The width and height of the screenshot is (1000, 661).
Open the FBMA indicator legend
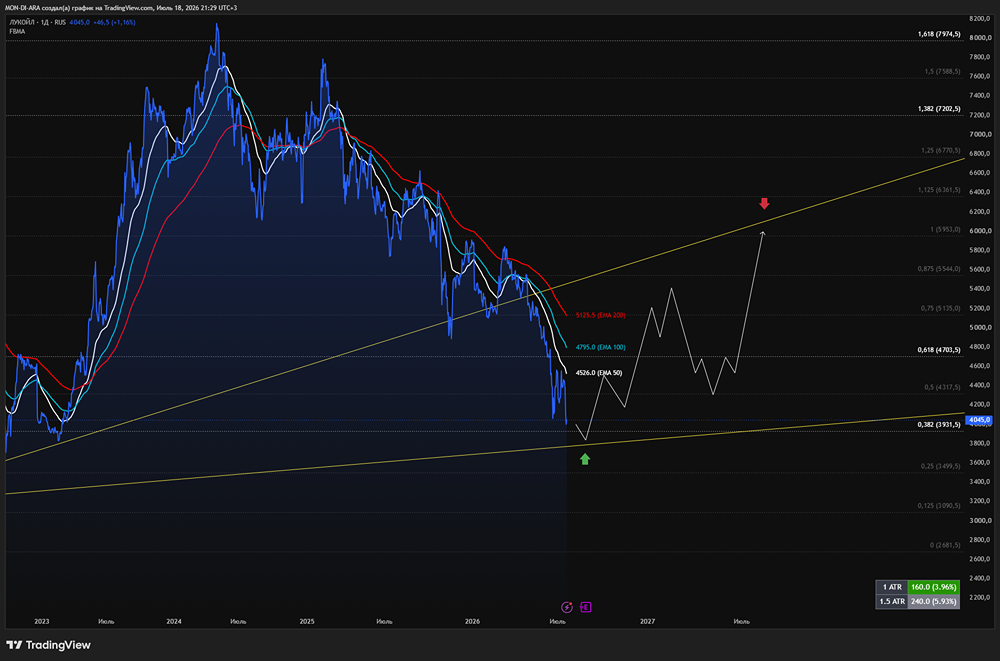(x=17, y=31)
